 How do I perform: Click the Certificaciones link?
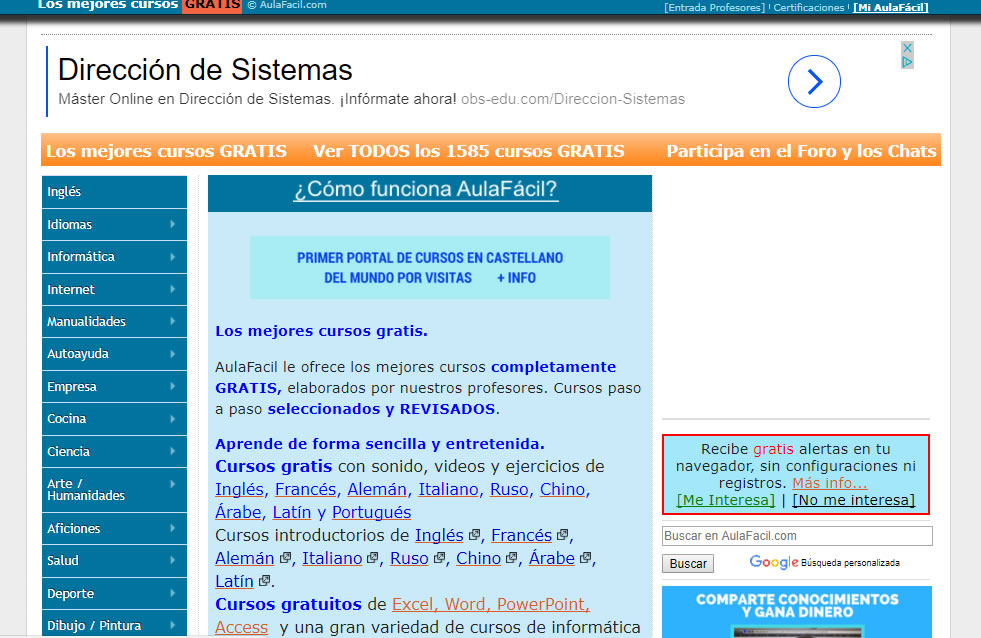click(809, 8)
